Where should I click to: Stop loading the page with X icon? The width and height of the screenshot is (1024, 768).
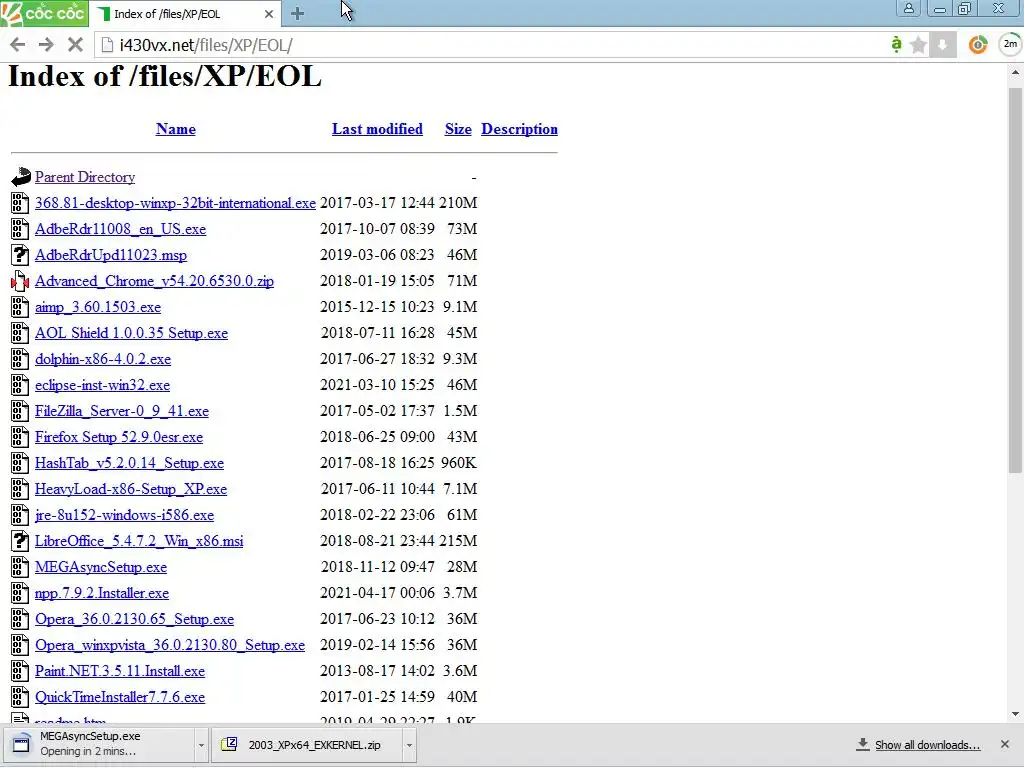[x=75, y=44]
